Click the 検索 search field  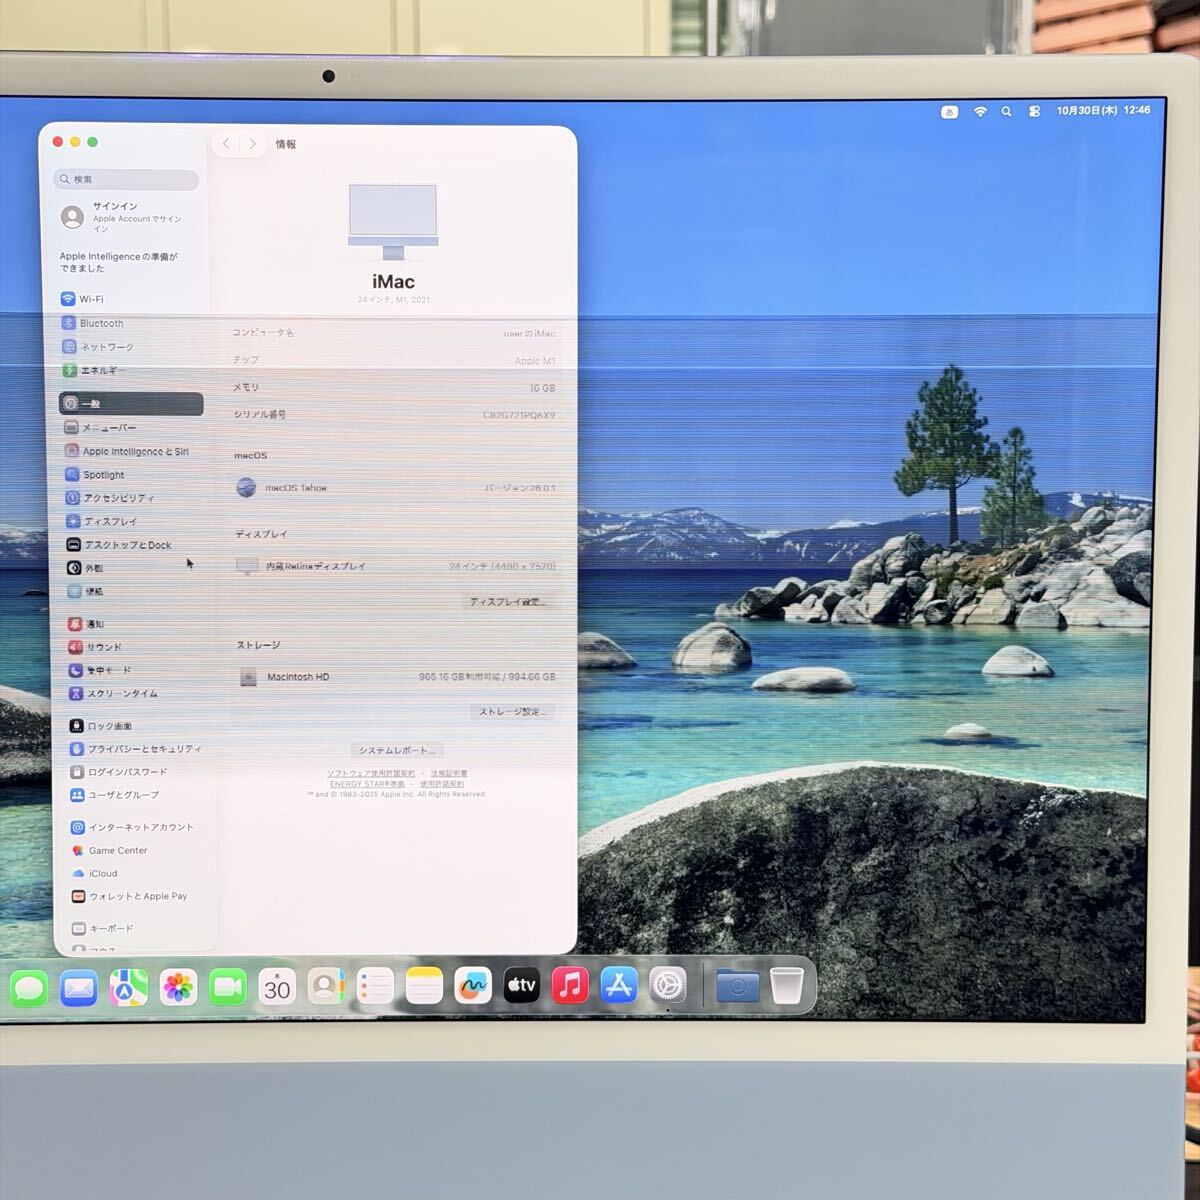[x=126, y=180]
